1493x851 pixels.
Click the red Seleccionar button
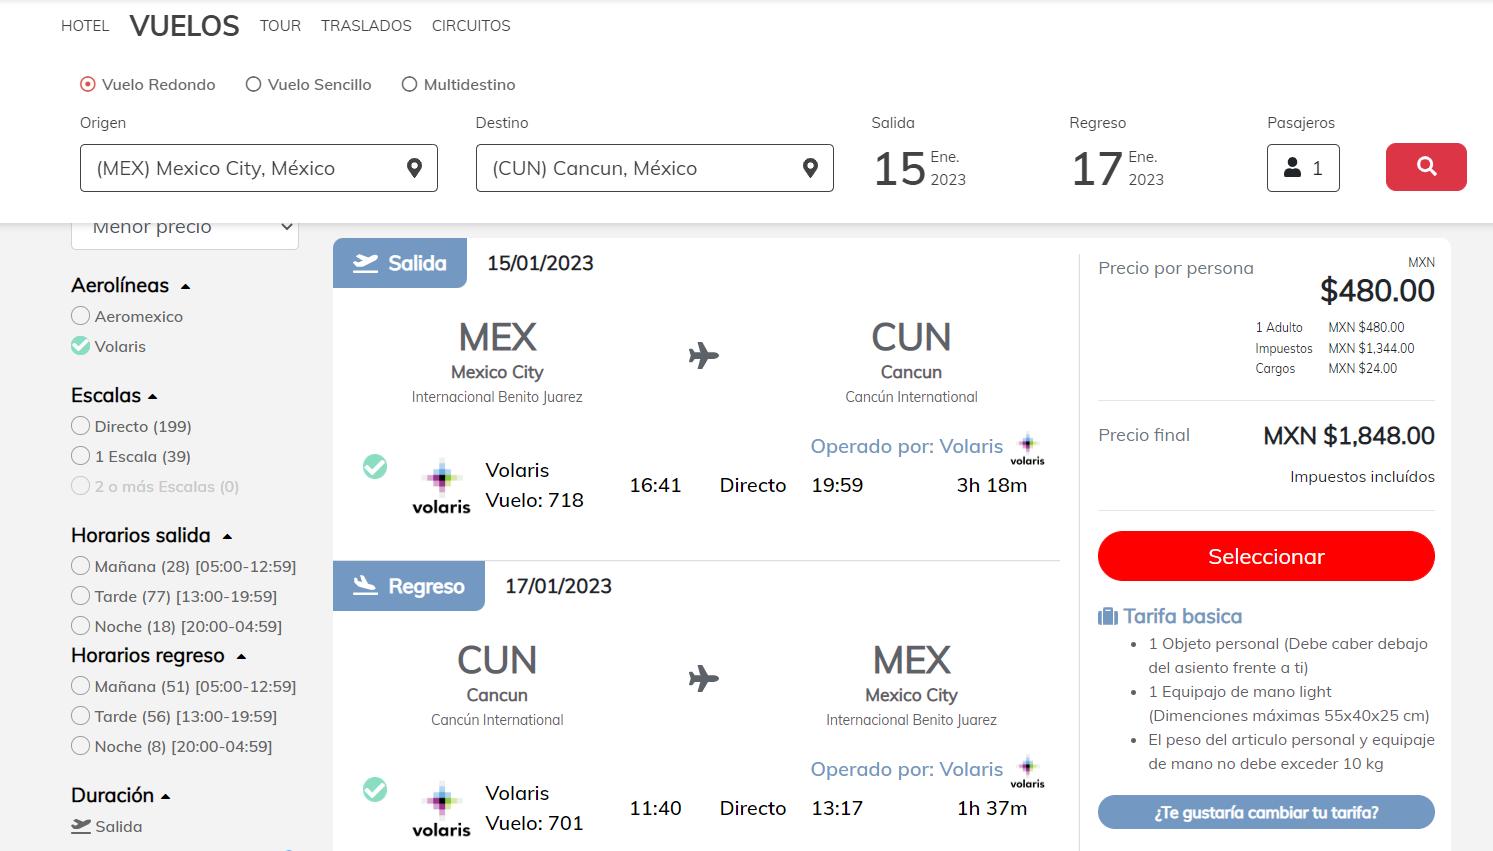(1266, 556)
